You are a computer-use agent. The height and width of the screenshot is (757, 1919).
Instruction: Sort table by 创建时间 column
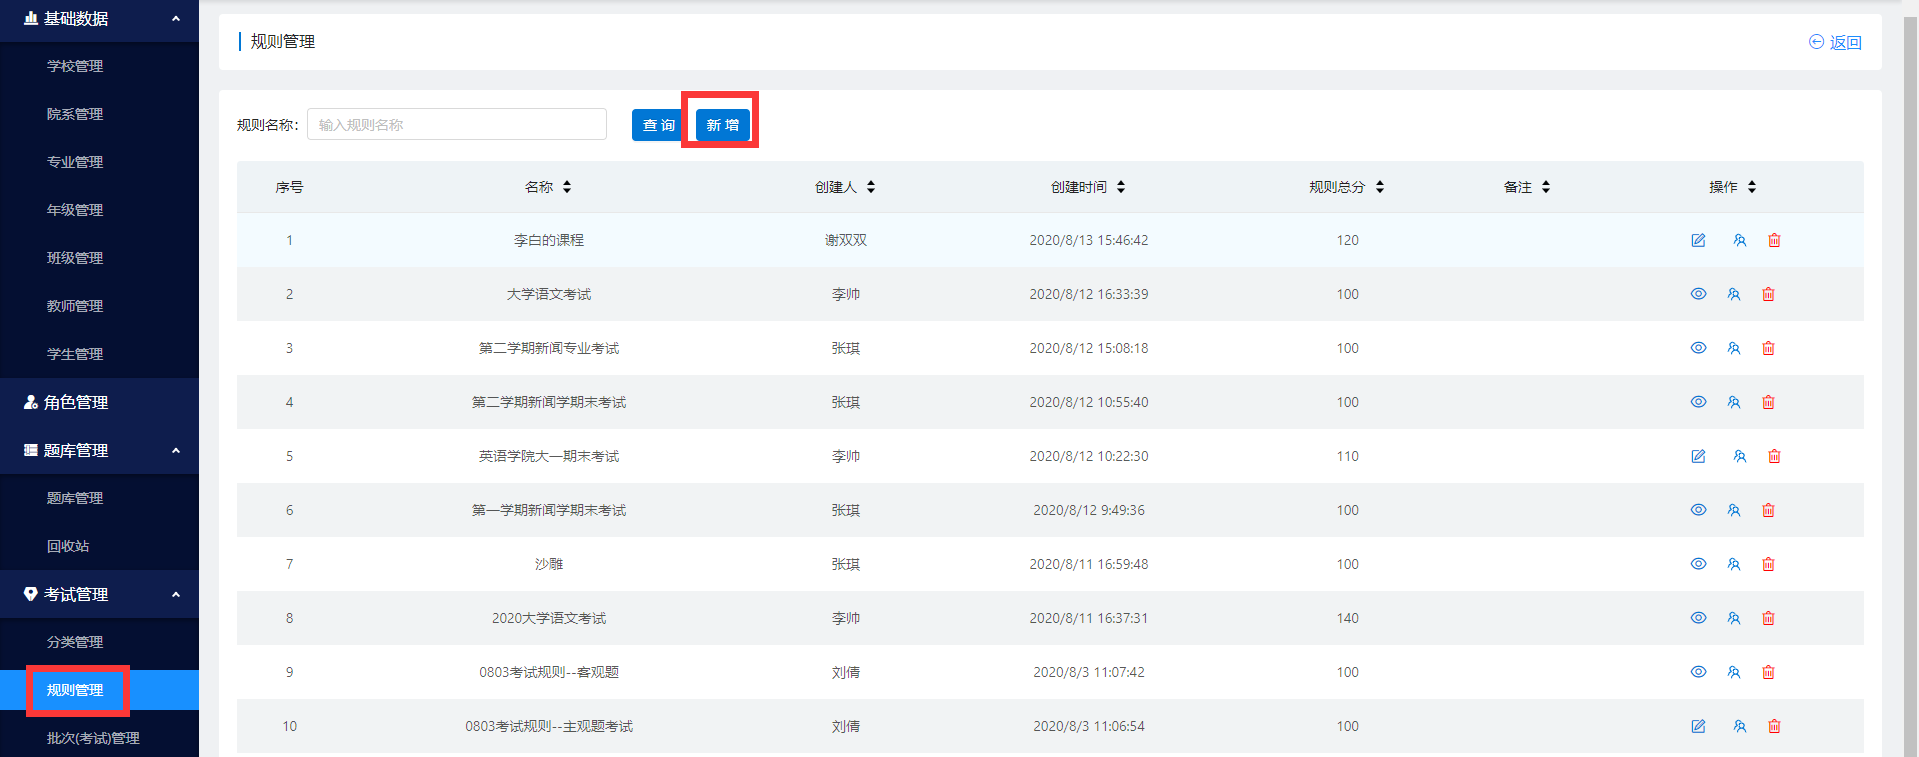tap(1121, 187)
